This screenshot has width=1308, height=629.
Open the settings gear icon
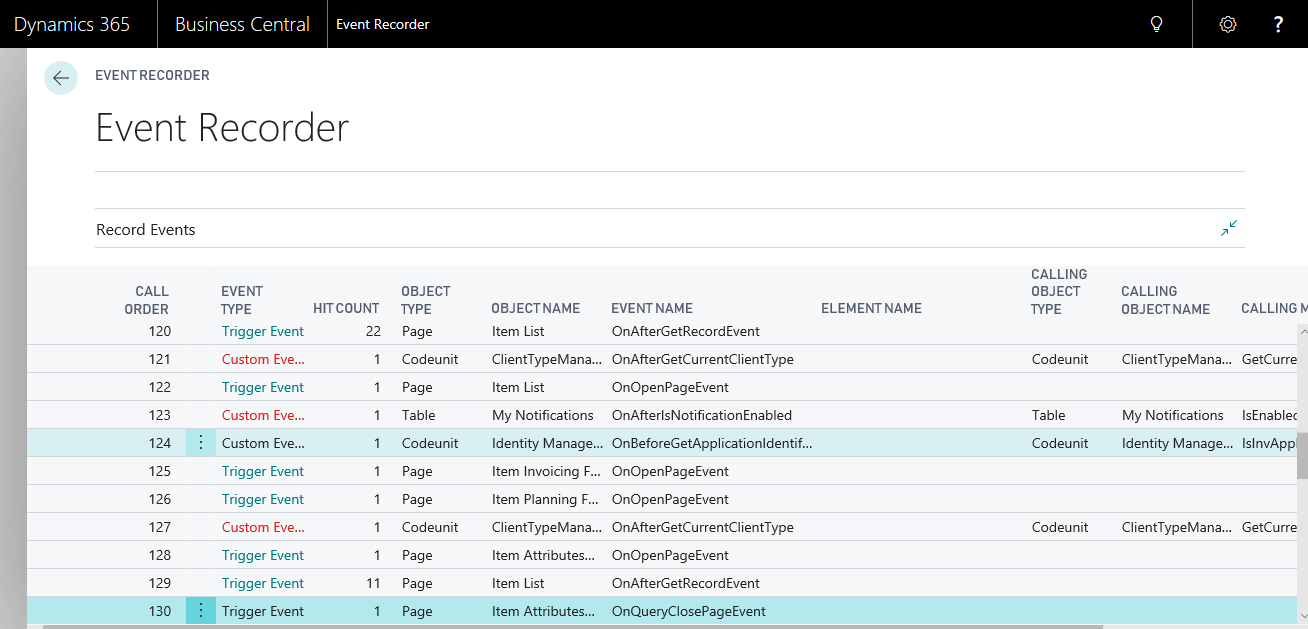pos(1228,24)
